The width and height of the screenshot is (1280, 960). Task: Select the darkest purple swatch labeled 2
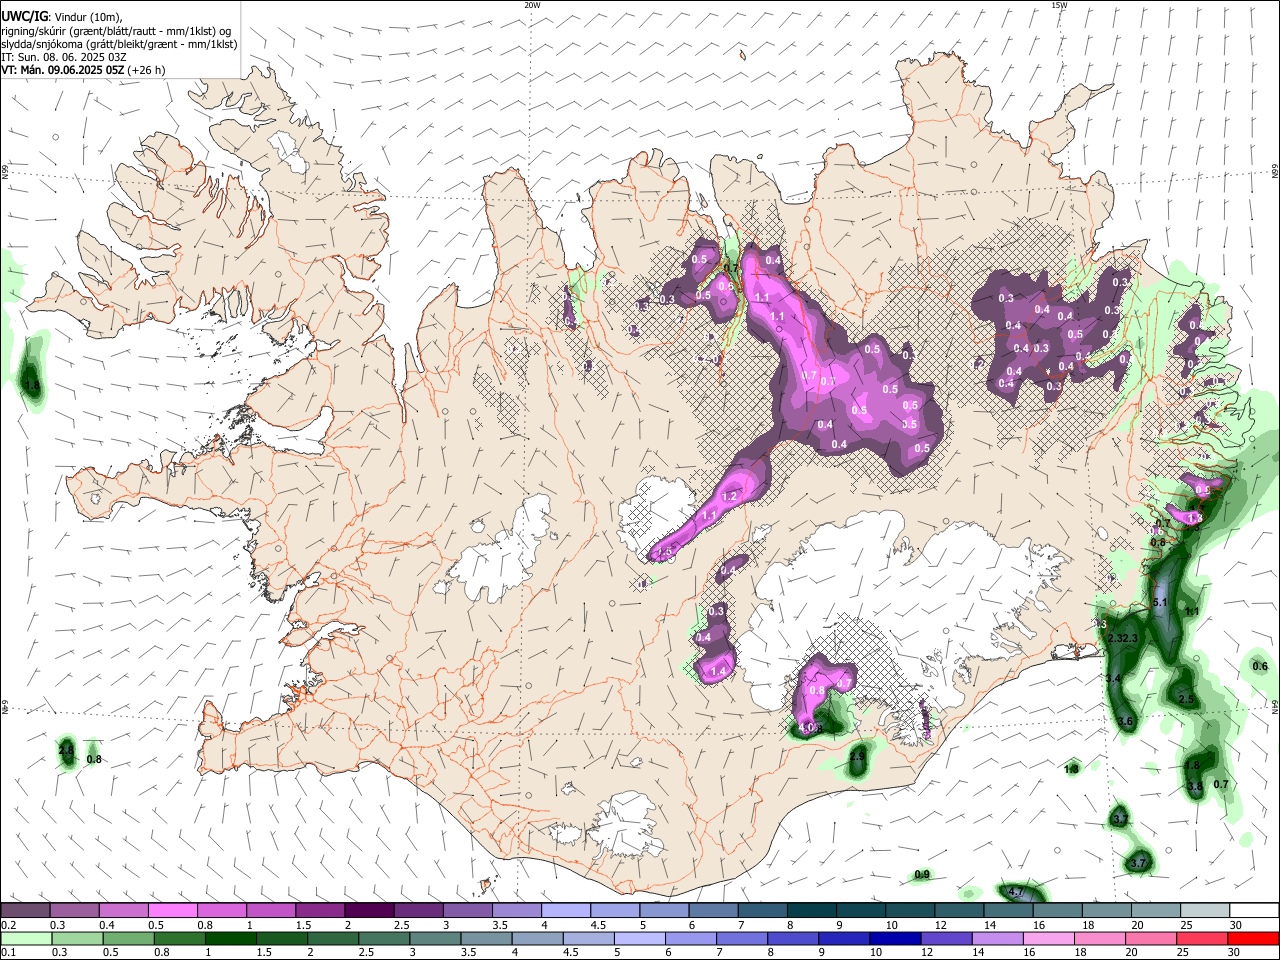[x=368, y=911]
